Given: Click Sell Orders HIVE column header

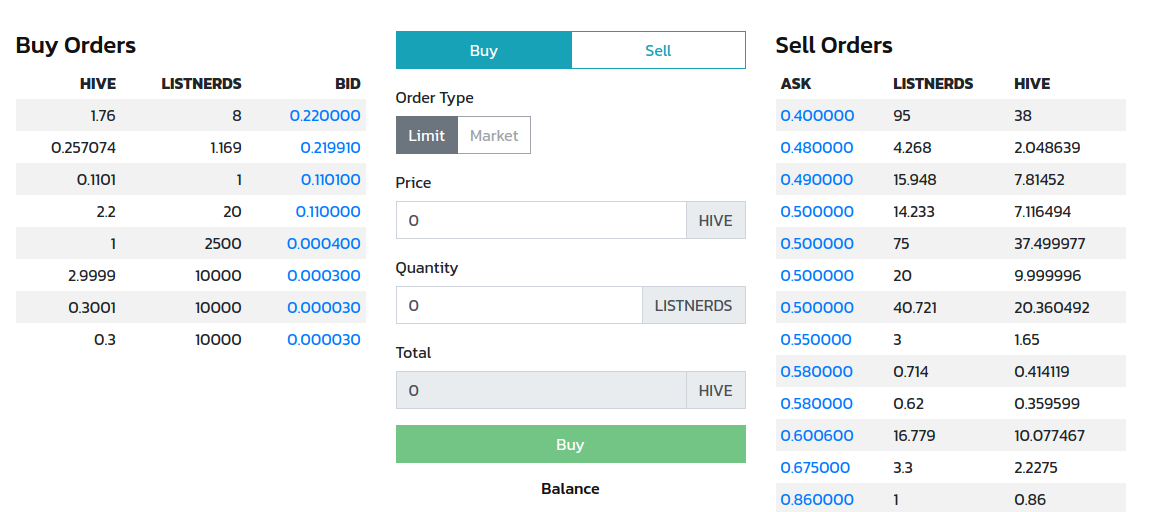Looking at the screenshot, I should point(1032,84).
